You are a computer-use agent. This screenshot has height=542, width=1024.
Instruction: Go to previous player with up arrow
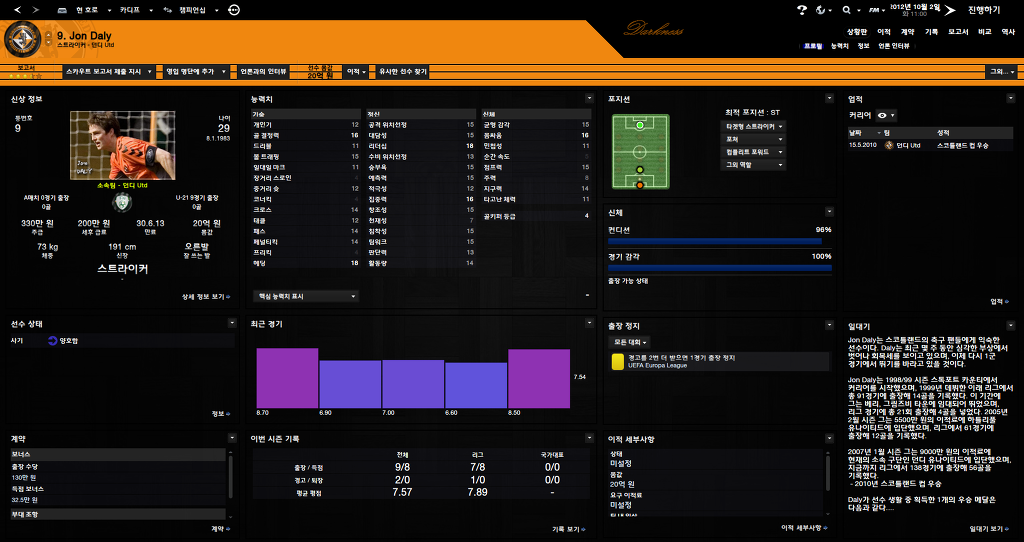tap(48, 33)
